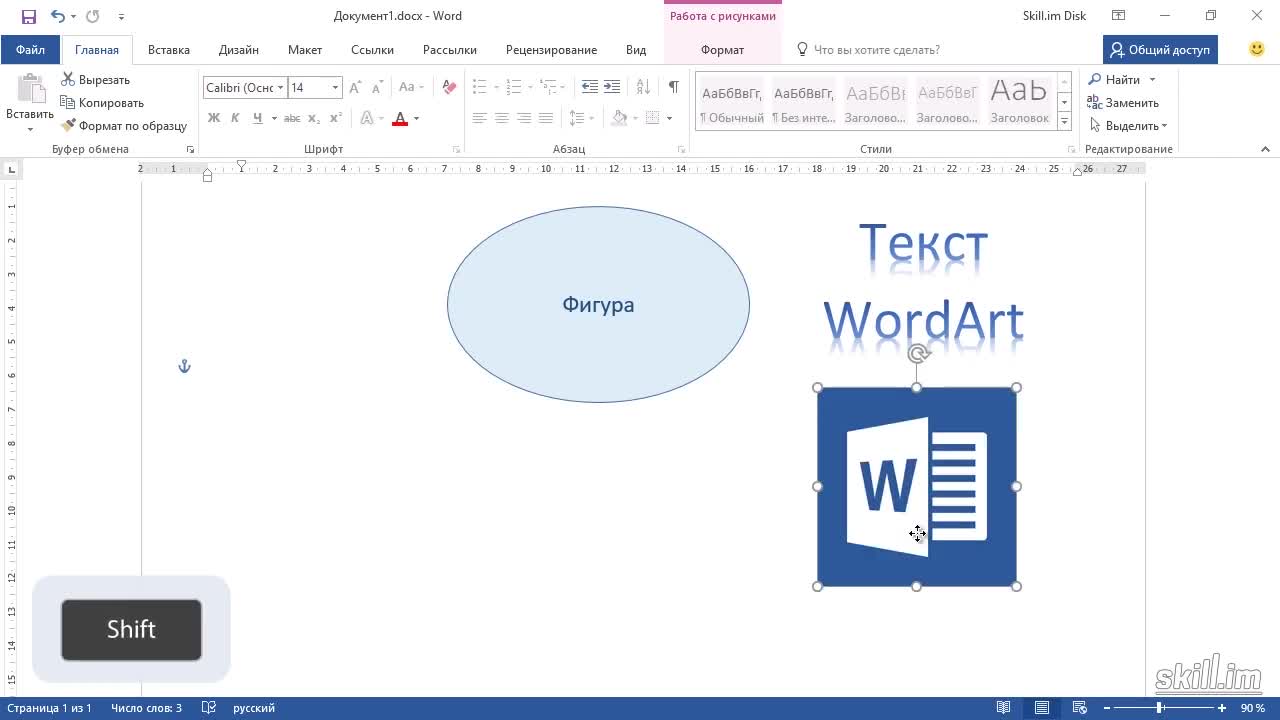Expand the font color dropdown arrow
Image resolution: width=1280 pixels, height=720 pixels.
pos(416,118)
